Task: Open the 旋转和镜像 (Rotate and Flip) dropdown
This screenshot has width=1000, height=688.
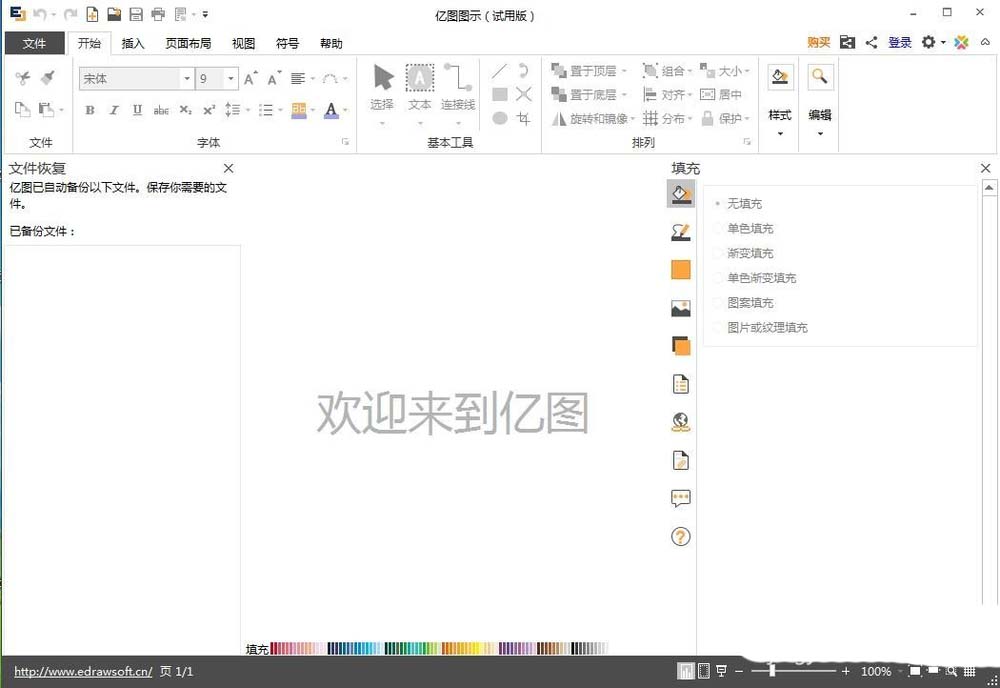Action: [x=590, y=118]
